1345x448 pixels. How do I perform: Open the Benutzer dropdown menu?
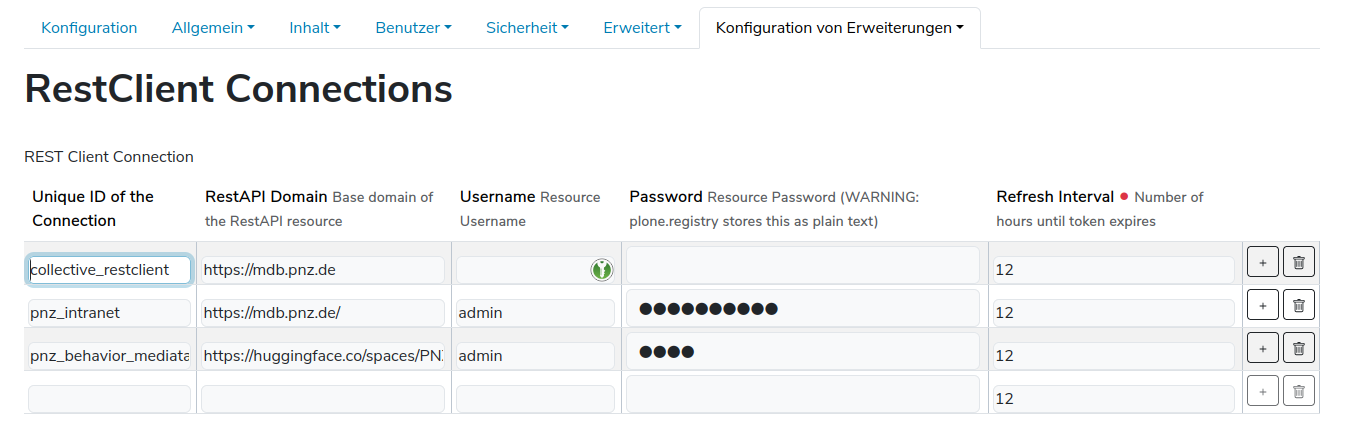pos(413,28)
